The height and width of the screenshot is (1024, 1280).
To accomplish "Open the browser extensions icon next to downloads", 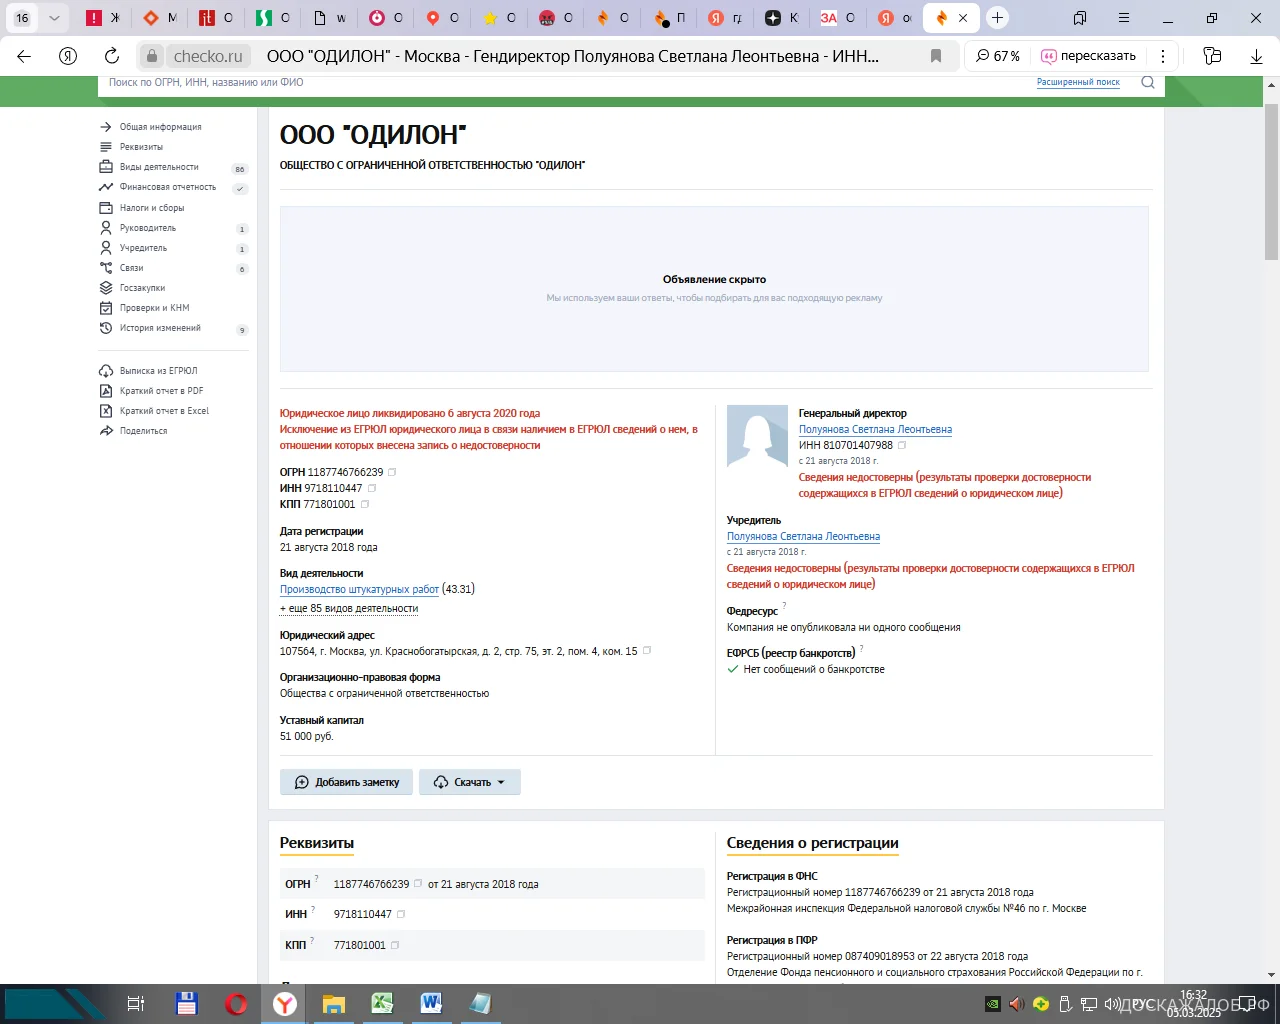I will tap(1212, 56).
